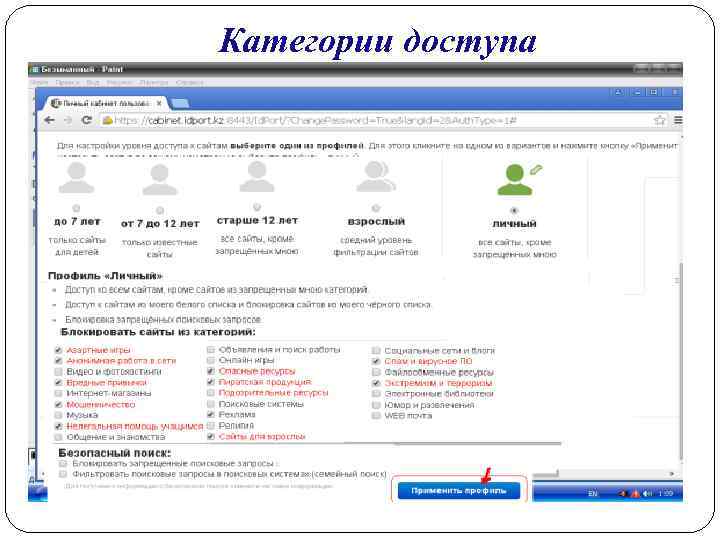Viewport: 720px width, 540px height.
Task: Uncheck the Азартные игры category
Action: 58,350
